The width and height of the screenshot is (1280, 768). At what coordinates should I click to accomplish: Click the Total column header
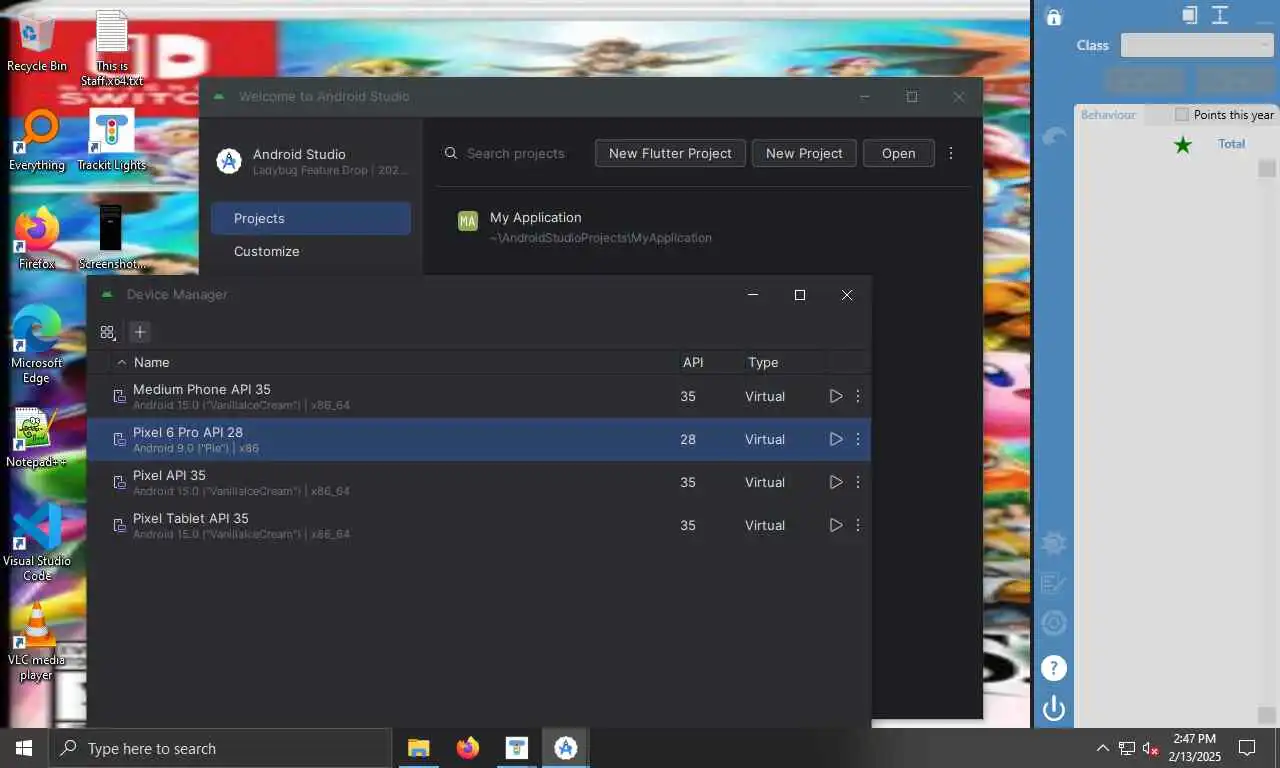point(1231,144)
